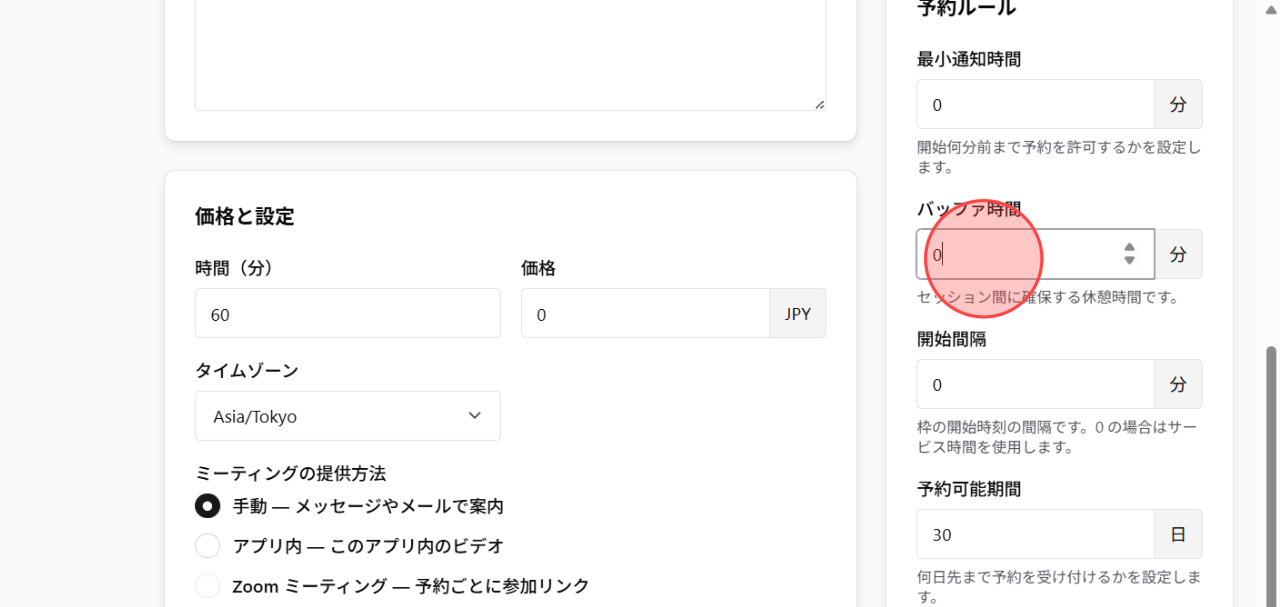The height and width of the screenshot is (607, 1280).
Task: Select Zoom ミーティング radio option
Action: (x=207, y=586)
